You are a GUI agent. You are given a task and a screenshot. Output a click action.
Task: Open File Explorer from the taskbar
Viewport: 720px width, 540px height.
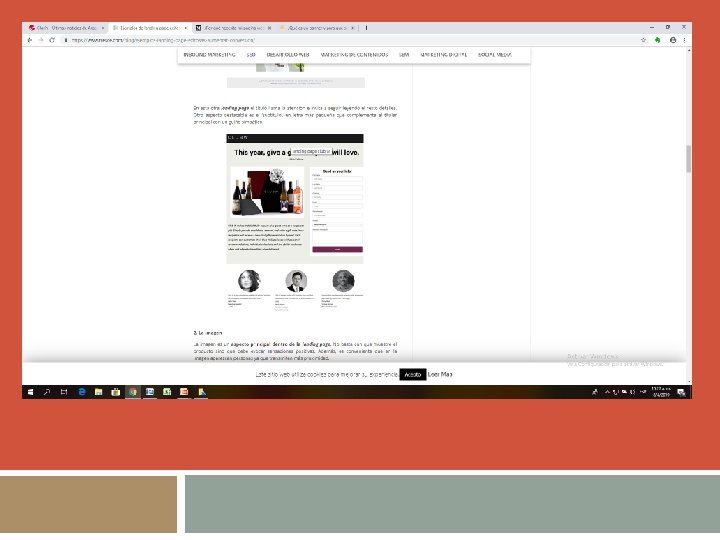[x=98, y=392]
